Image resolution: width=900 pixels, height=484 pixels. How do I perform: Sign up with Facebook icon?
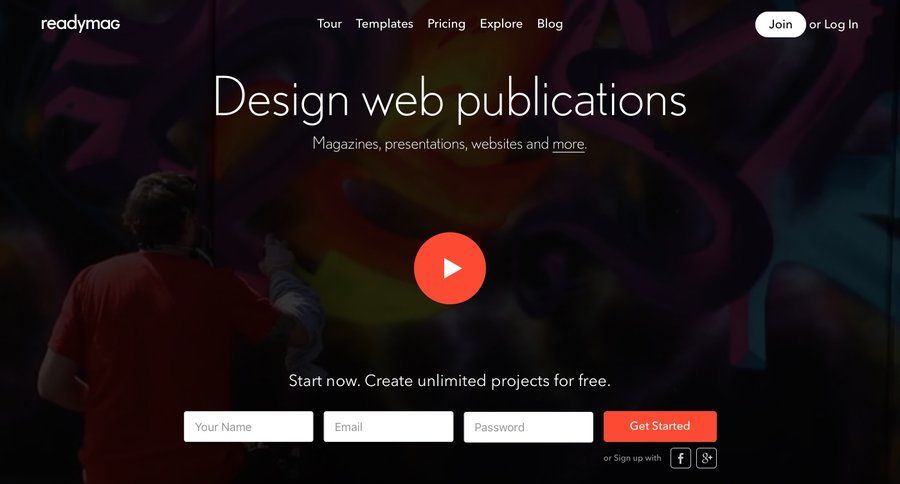coord(680,458)
